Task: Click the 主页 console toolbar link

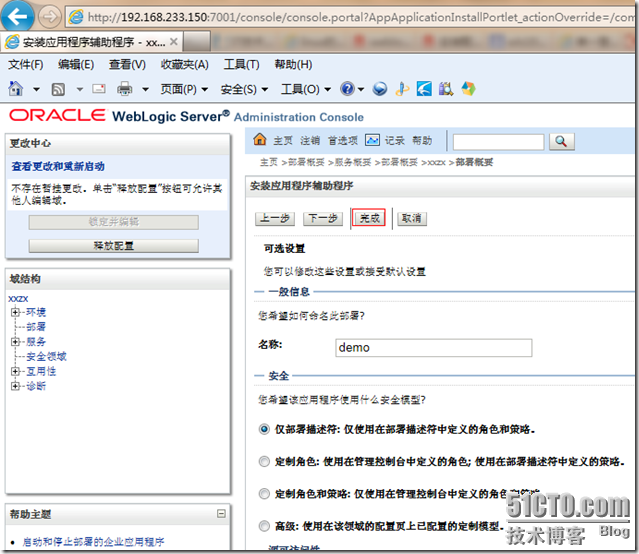Action: click(x=283, y=141)
